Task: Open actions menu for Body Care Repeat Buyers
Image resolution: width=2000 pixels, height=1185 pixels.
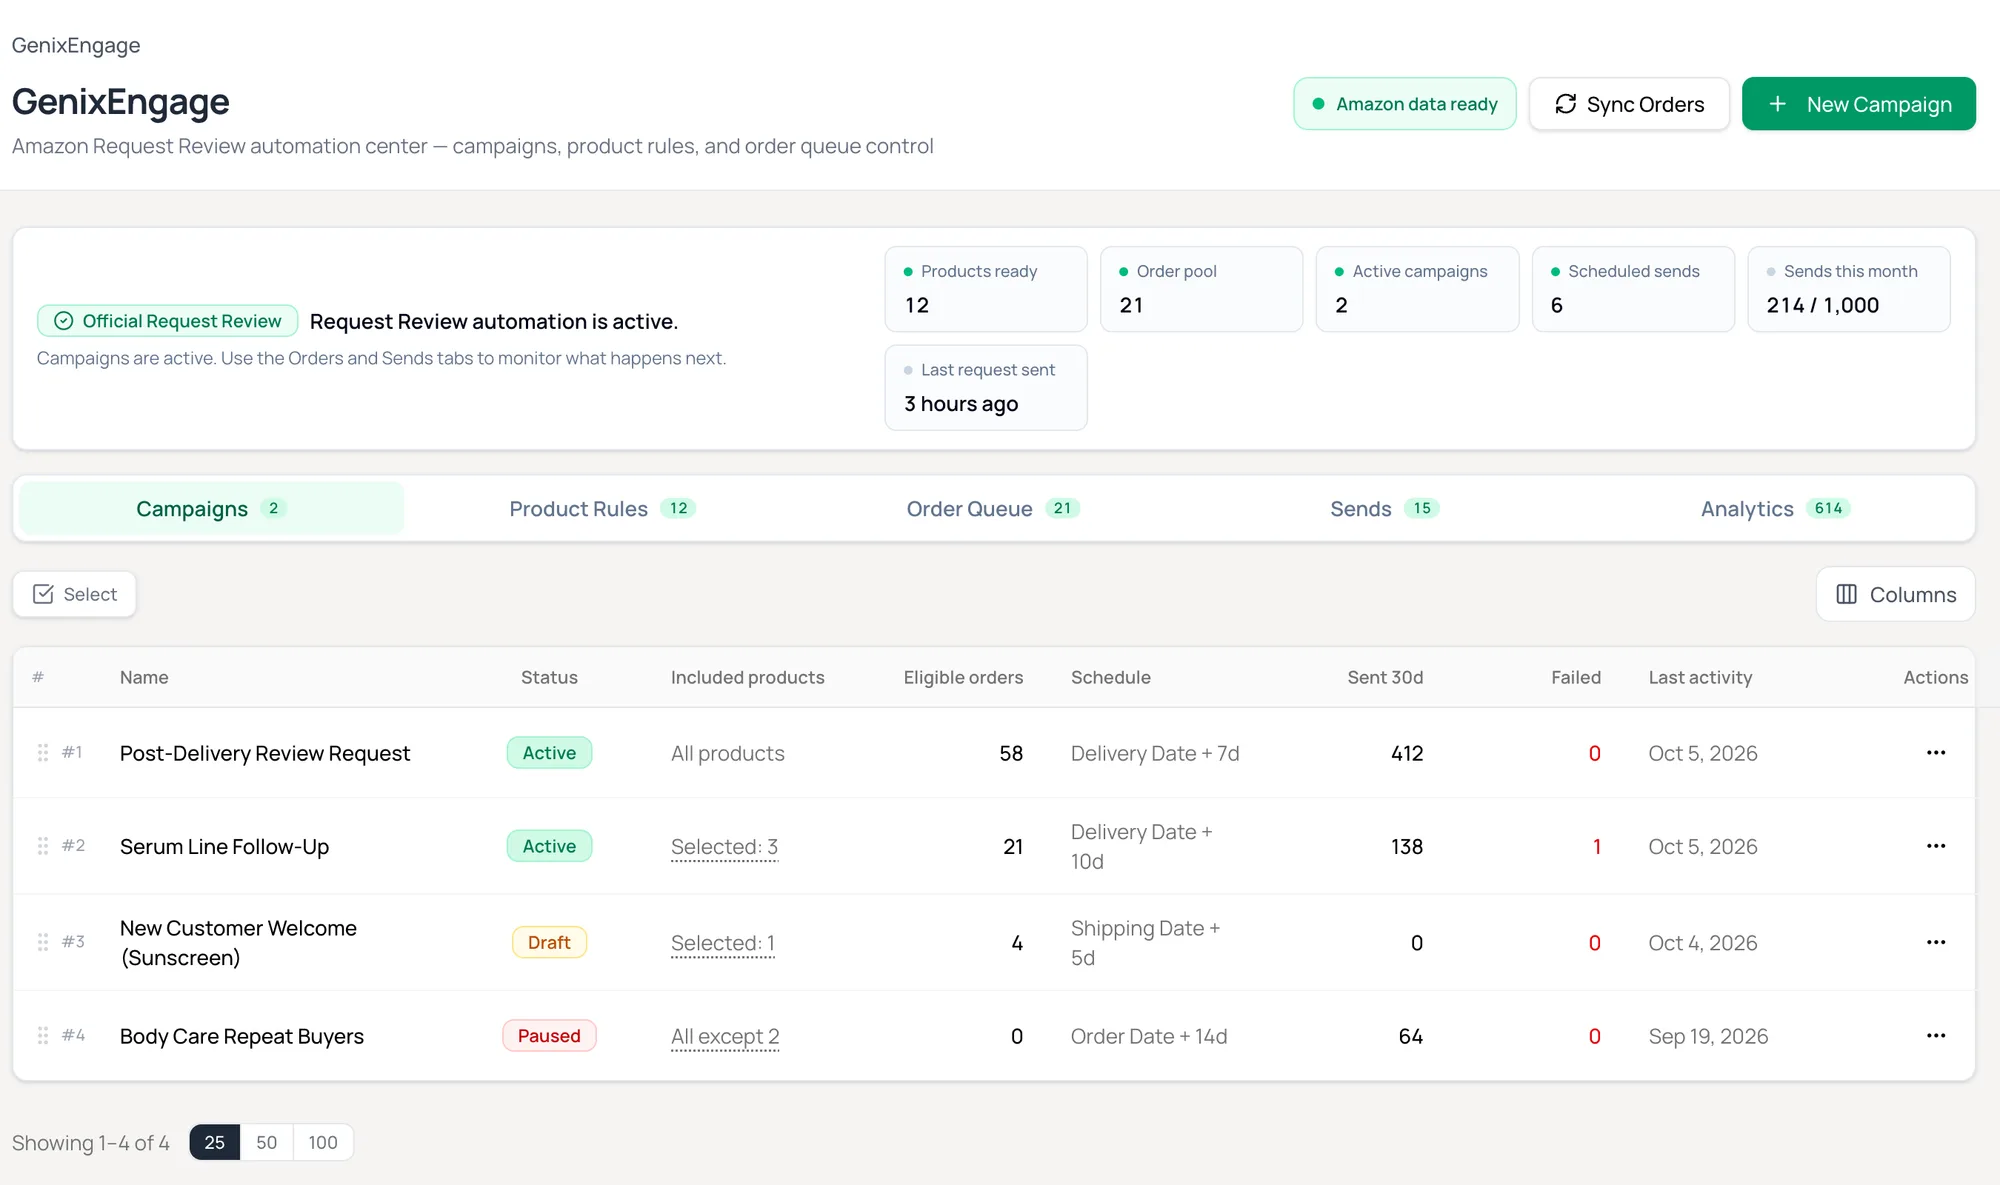Action: [1935, 1036]
